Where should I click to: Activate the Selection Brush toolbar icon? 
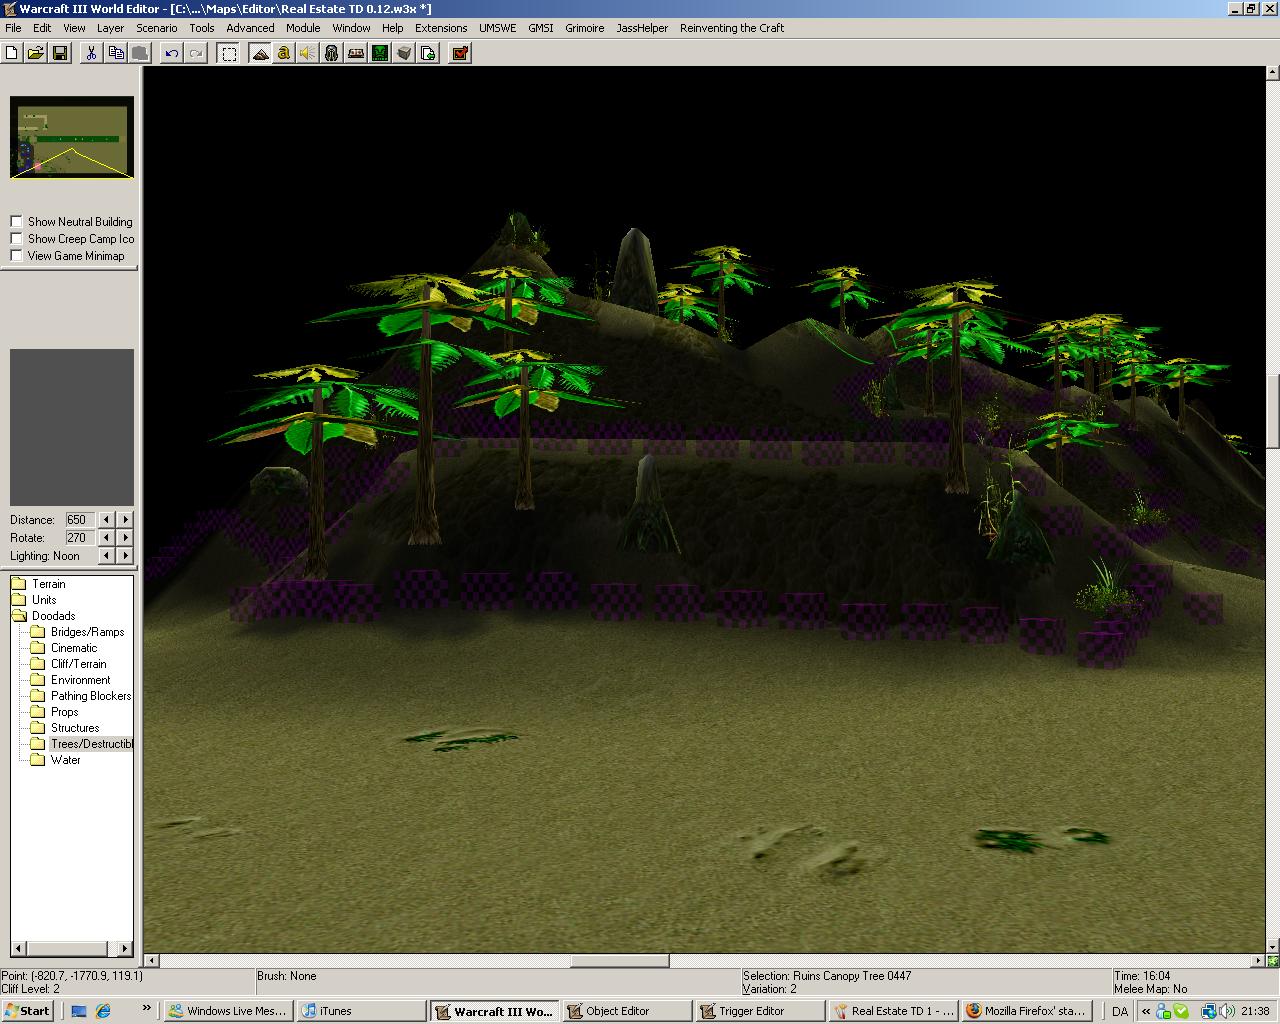coord(229,53)
